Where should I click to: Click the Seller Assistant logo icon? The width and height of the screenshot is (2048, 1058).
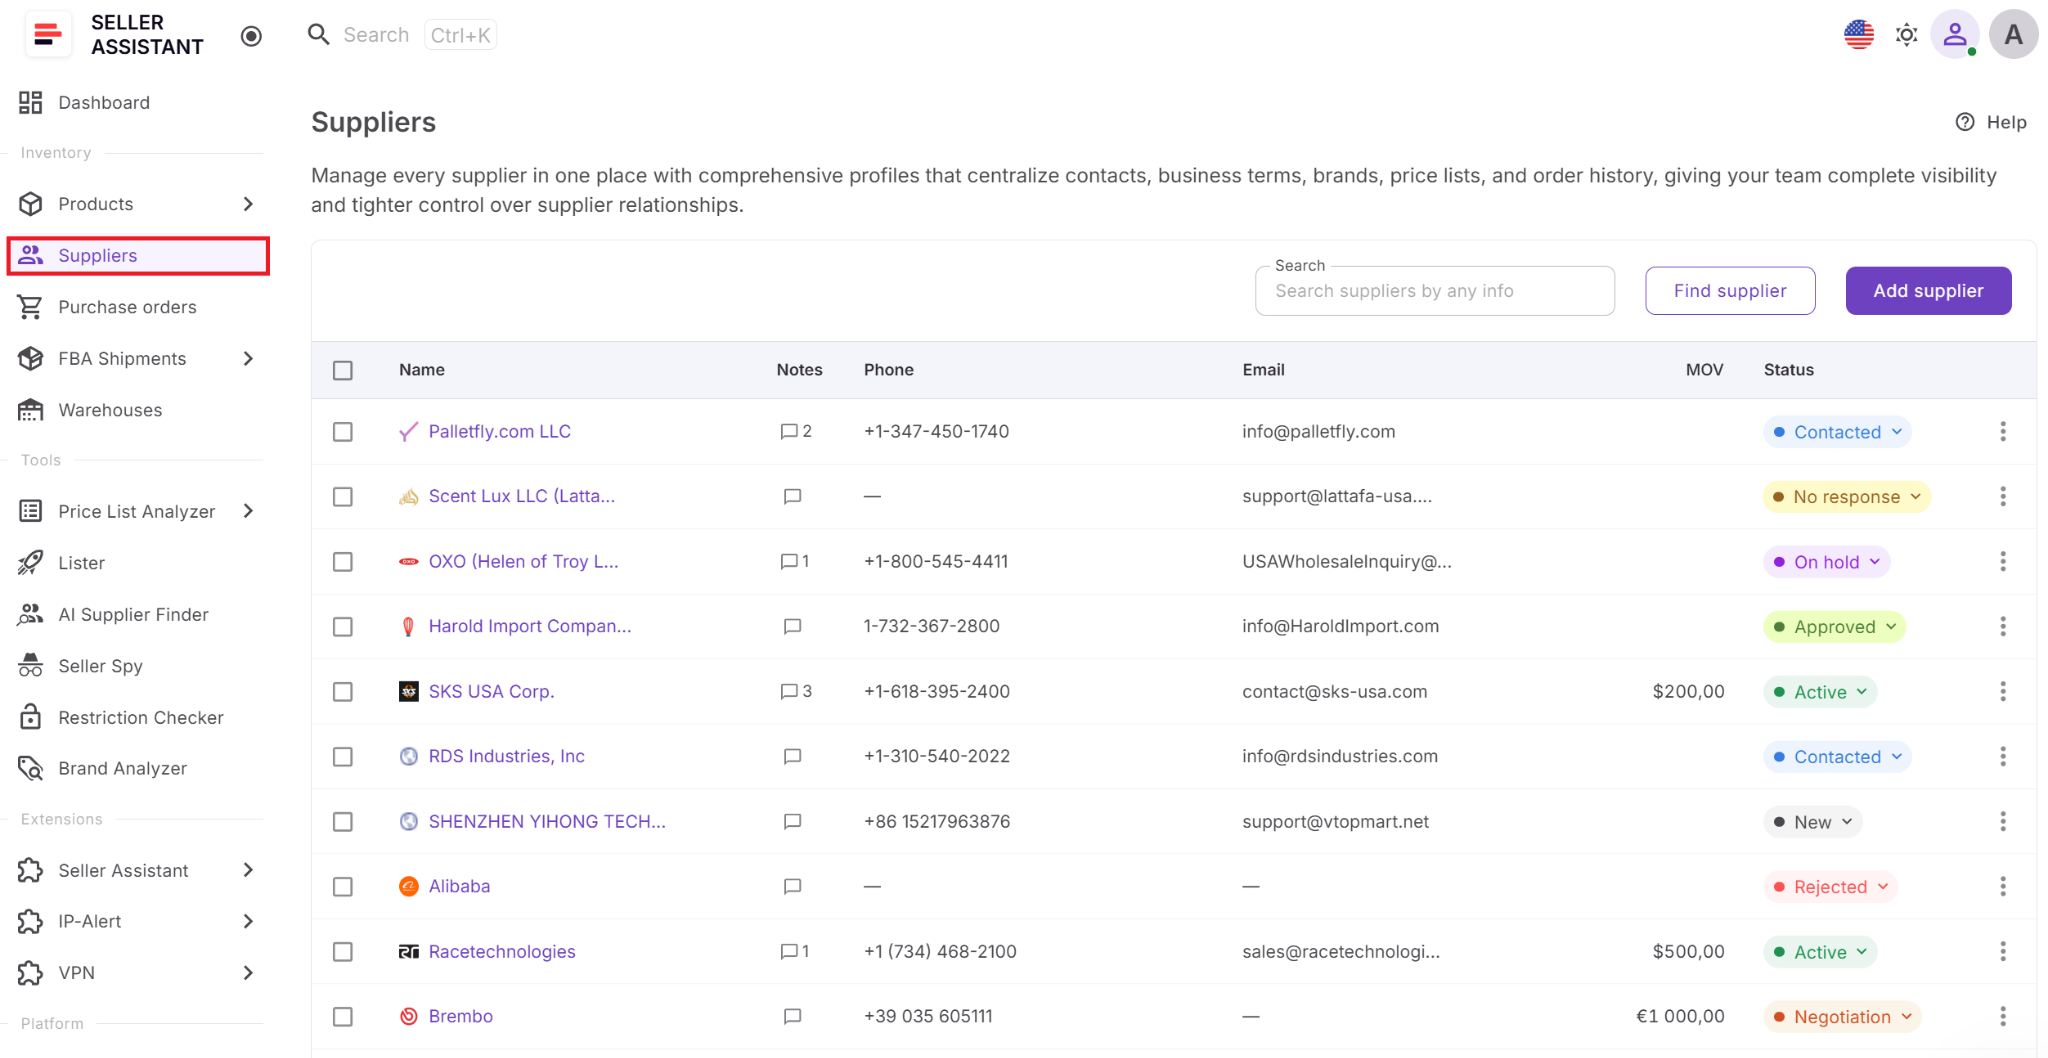coord(47,35)
